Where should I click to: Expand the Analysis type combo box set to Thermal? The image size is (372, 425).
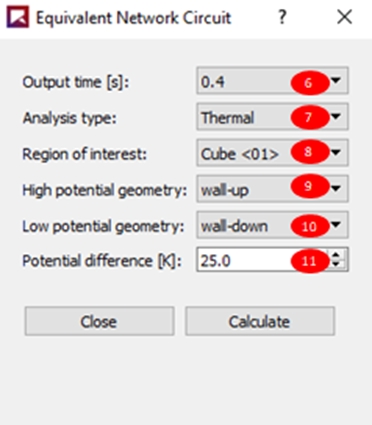(272, 117)
